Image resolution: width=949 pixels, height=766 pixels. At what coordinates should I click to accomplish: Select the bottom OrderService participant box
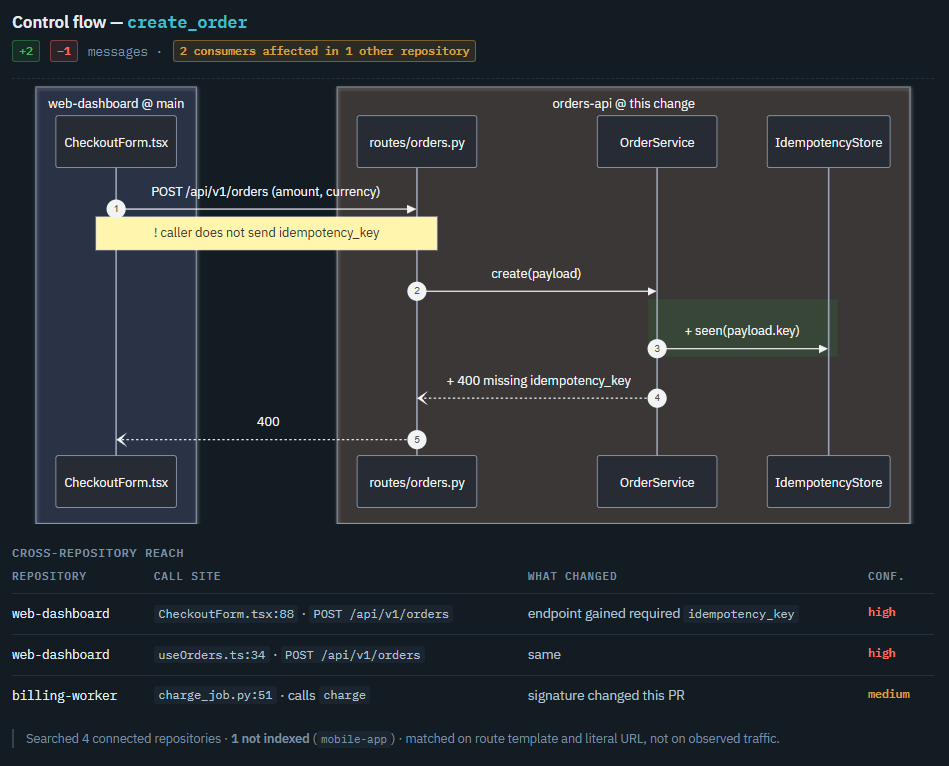657,482
